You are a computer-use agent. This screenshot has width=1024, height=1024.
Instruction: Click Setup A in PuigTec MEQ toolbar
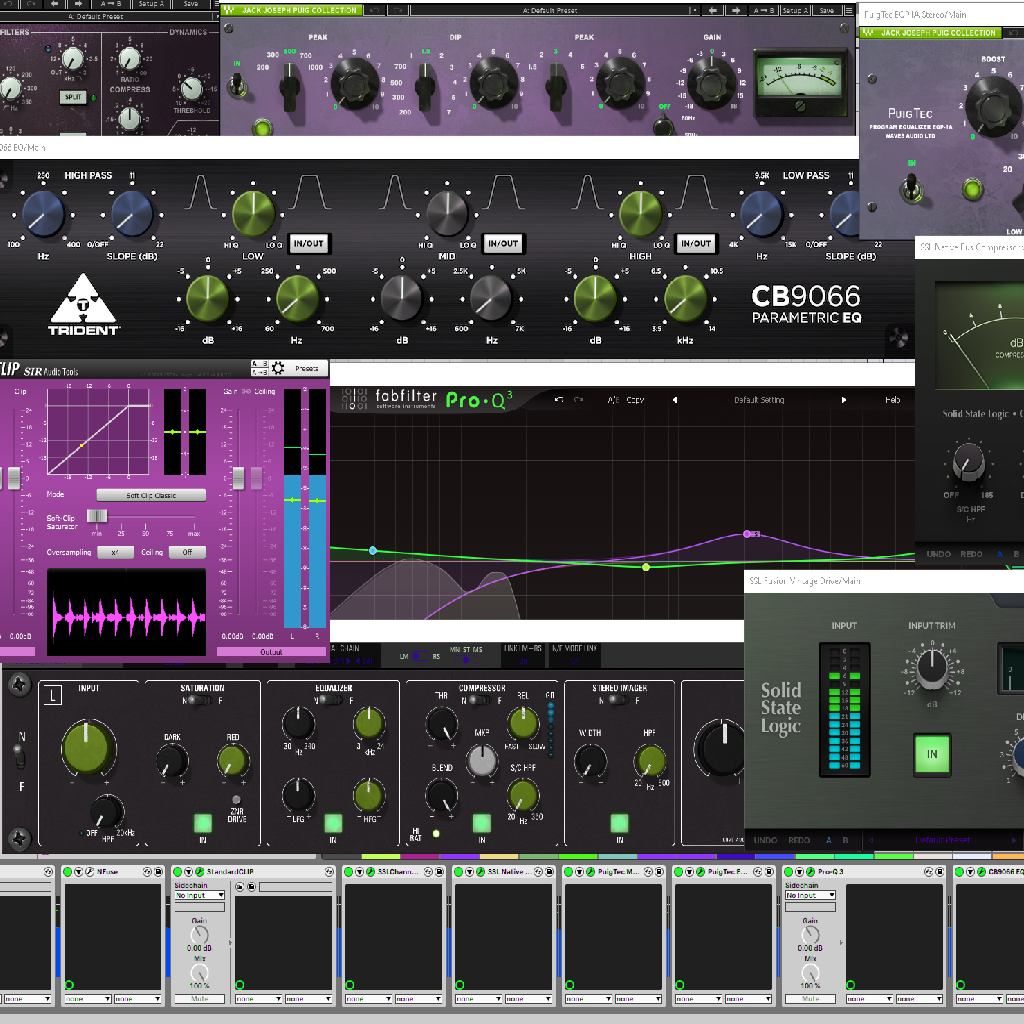795,10
